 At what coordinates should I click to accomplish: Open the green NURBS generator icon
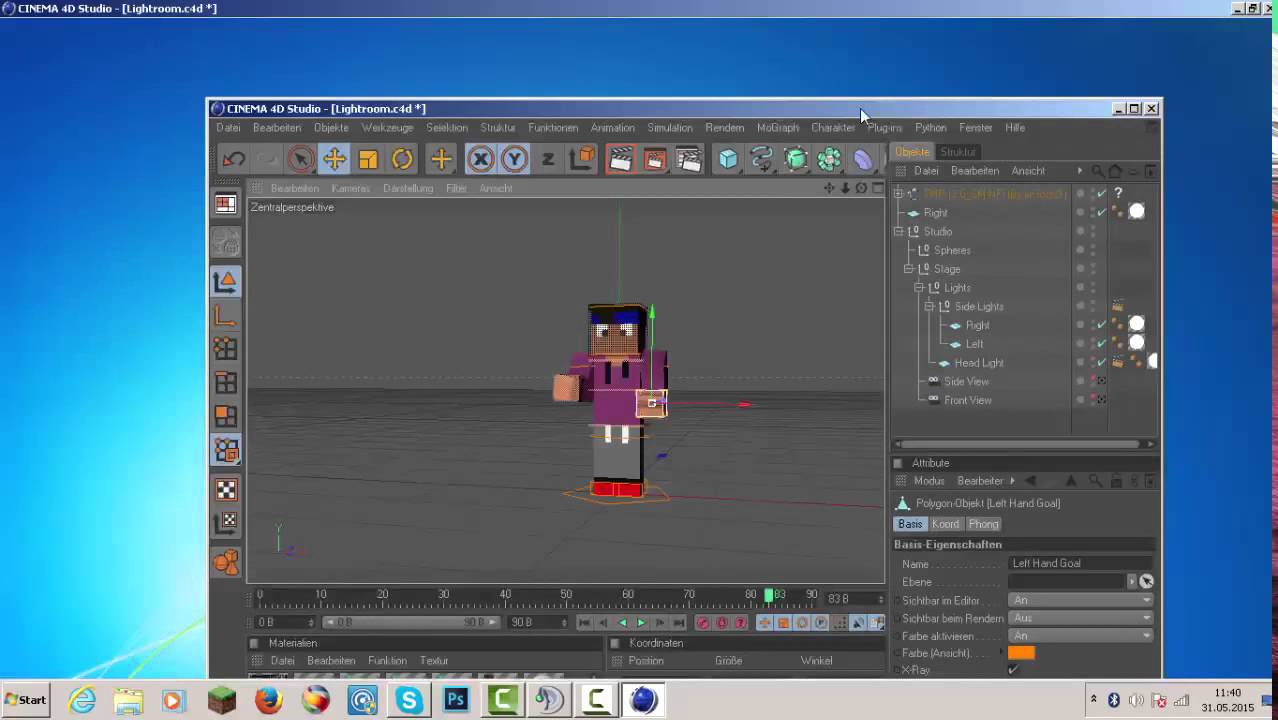(796, 159)
